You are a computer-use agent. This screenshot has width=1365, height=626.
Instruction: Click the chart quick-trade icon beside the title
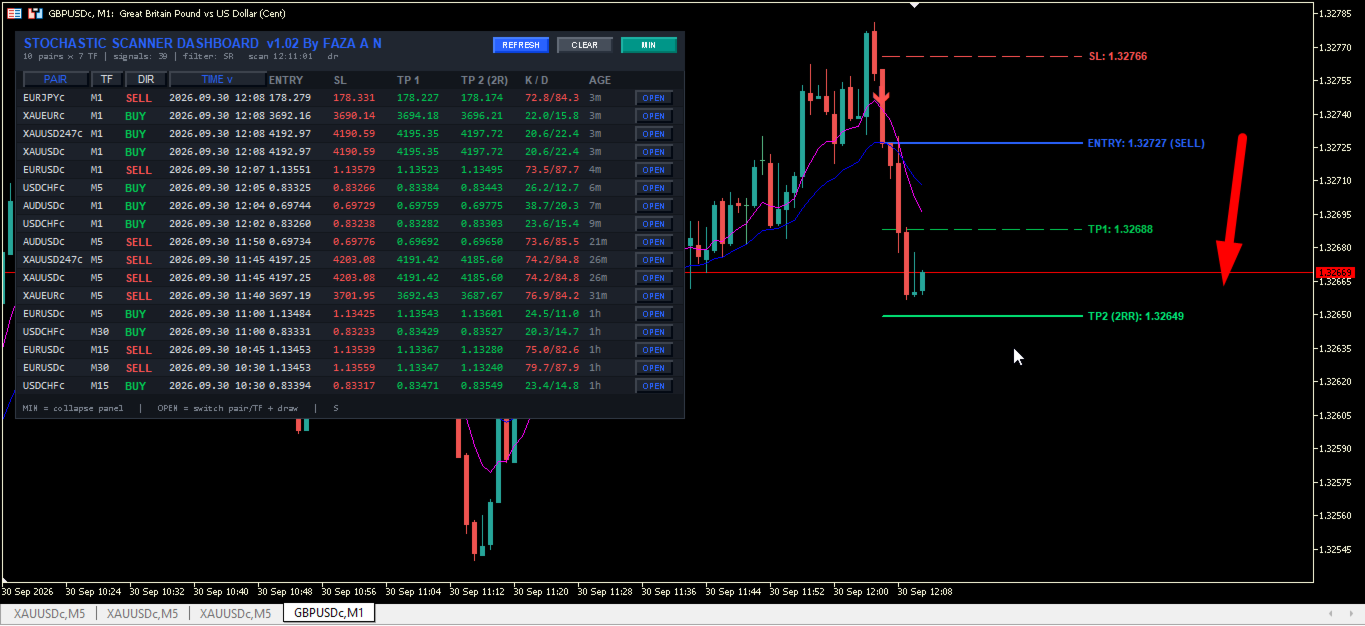tap(35, 13)
